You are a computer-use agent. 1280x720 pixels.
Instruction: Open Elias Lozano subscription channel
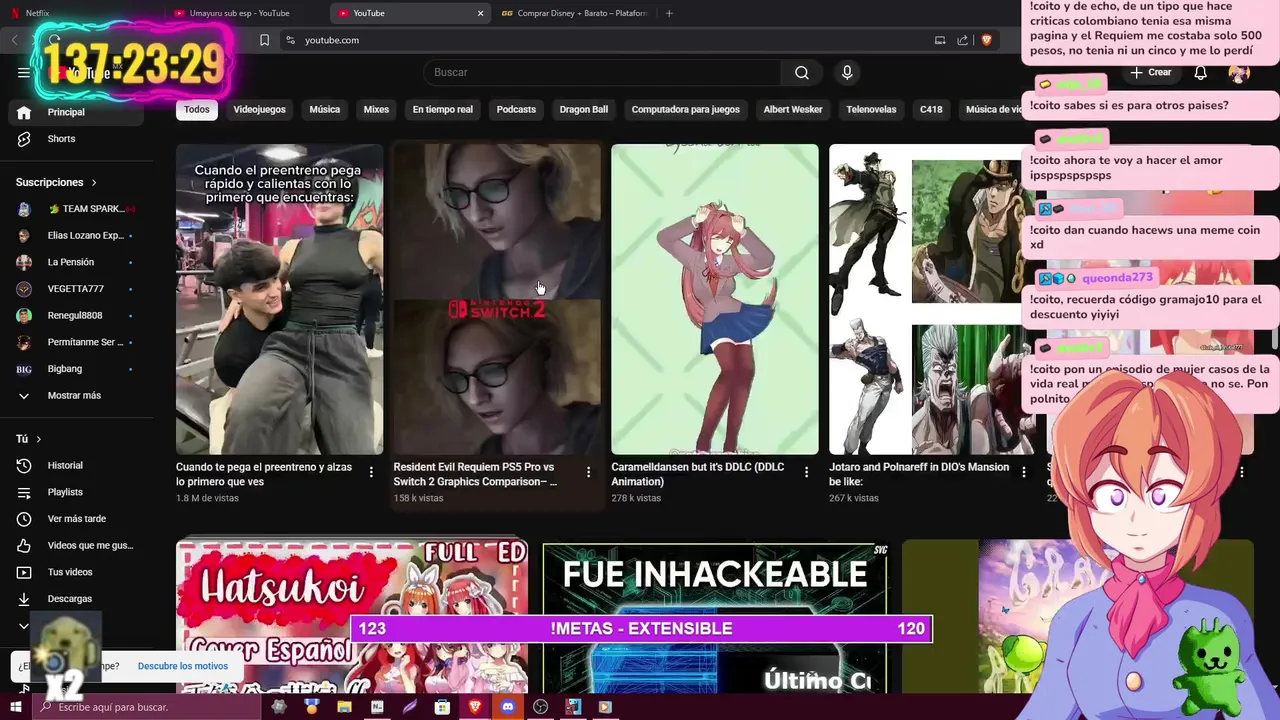pos(76,236)
